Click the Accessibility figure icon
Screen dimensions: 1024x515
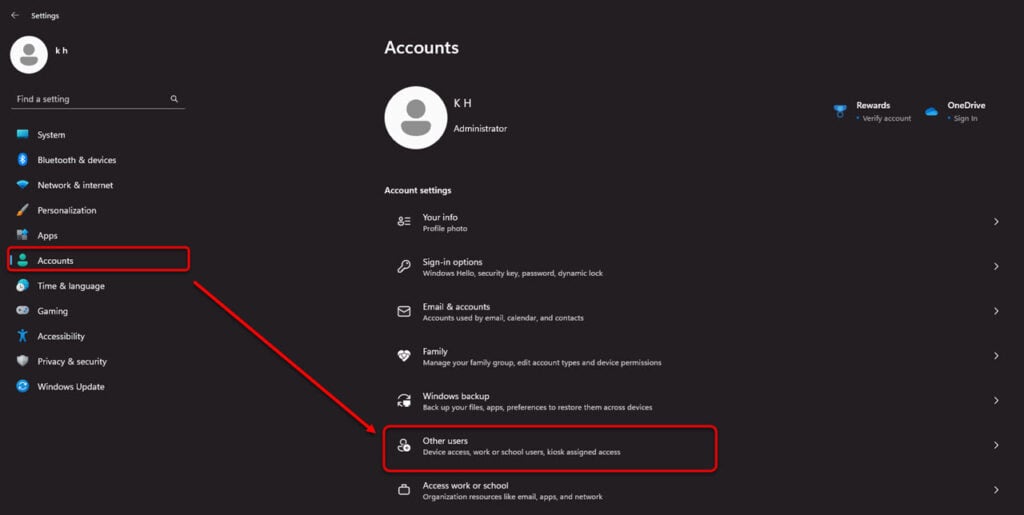(x=23, y=336)
